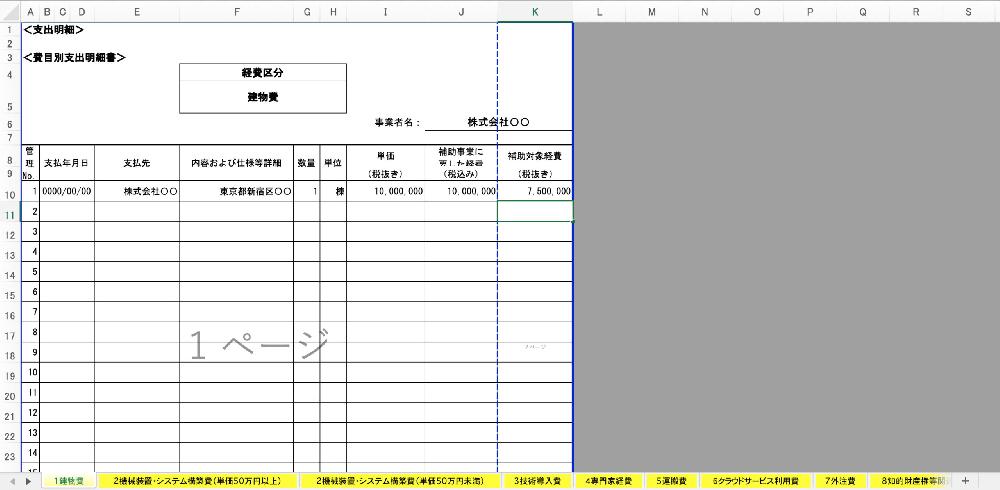Click management No. 13 cell

(31, 433)
